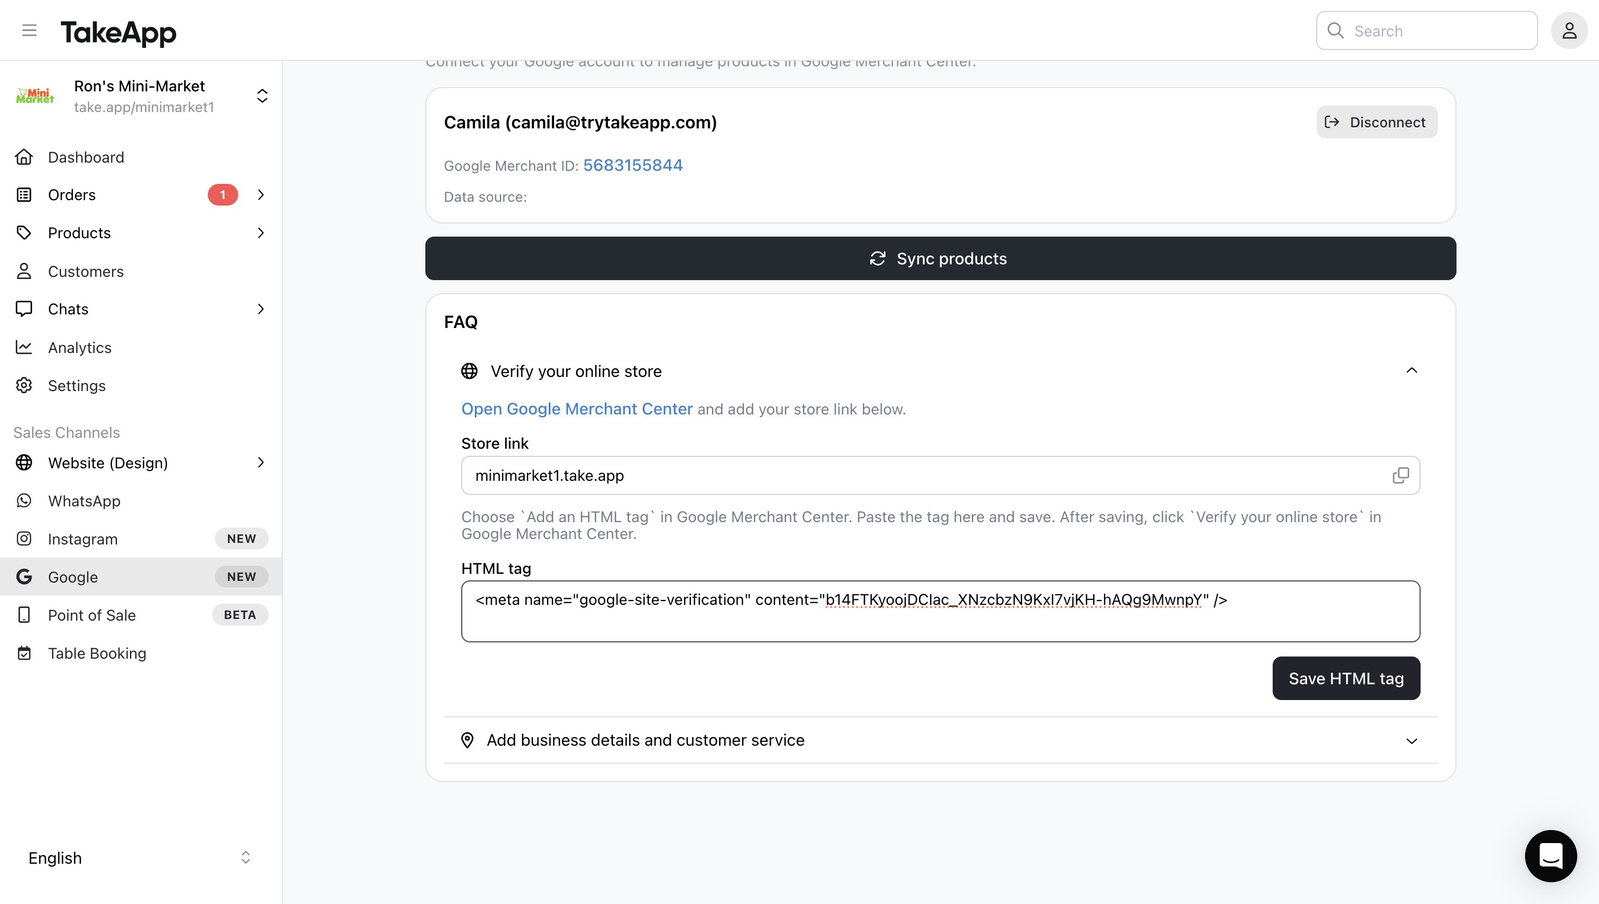Click the WhatsApp icon in sidebar

[24, 501]
